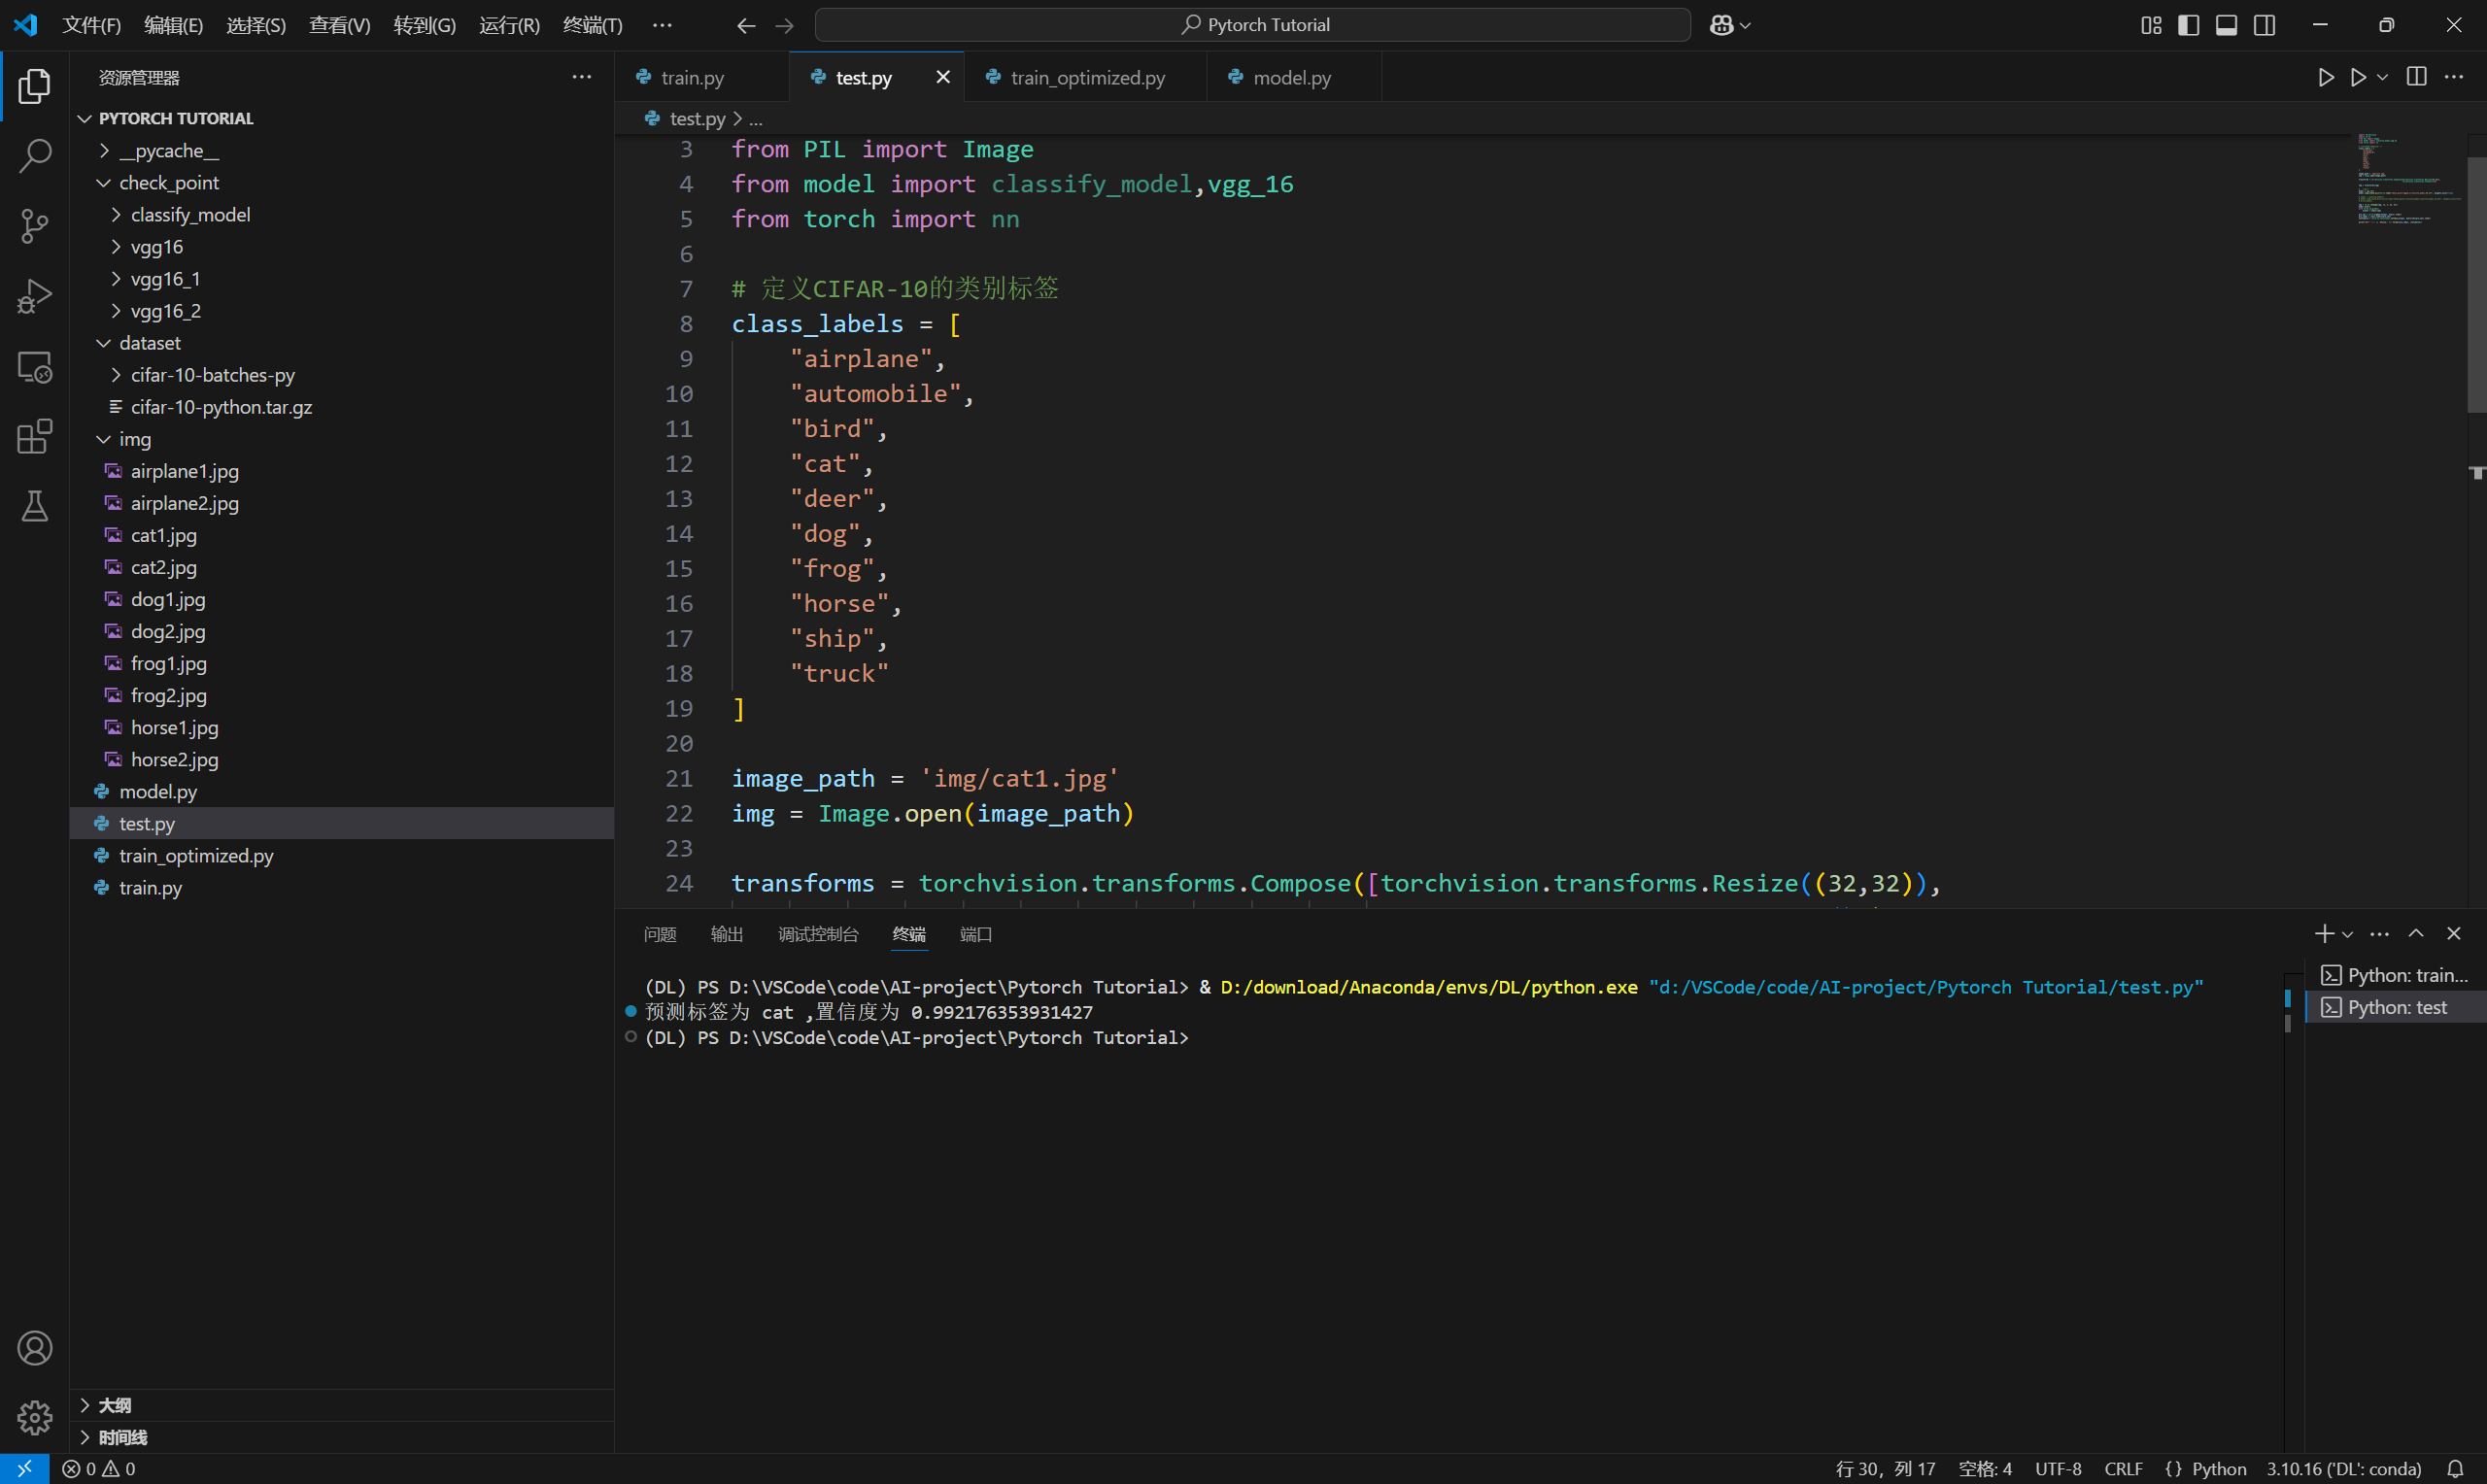Open the 运行(R) menu

[509, 25]
